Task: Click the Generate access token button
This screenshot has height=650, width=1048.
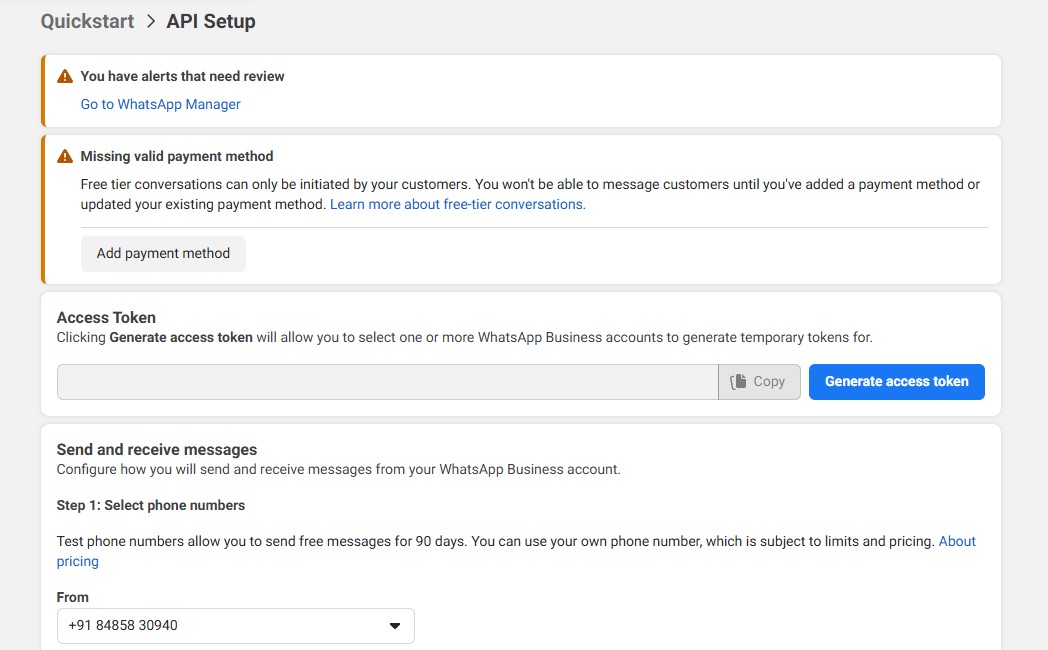Action: coord(896,381)
